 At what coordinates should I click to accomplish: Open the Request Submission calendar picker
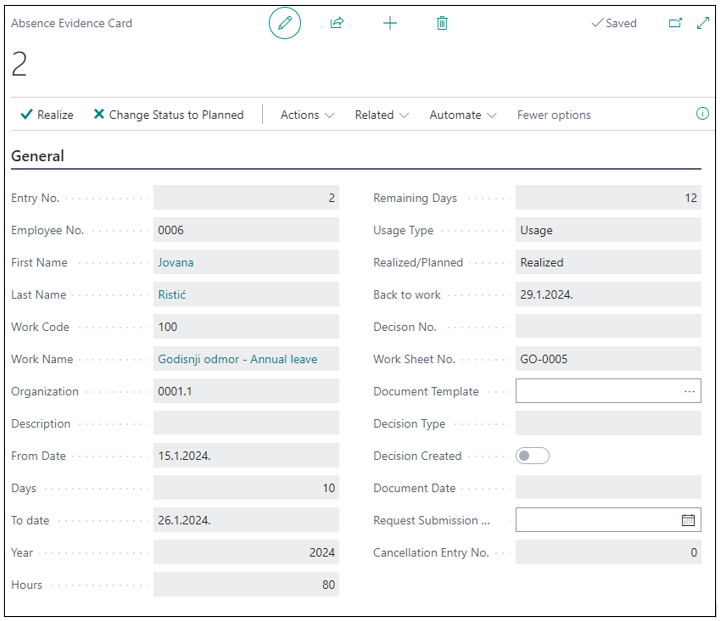[x=688, y=520]
